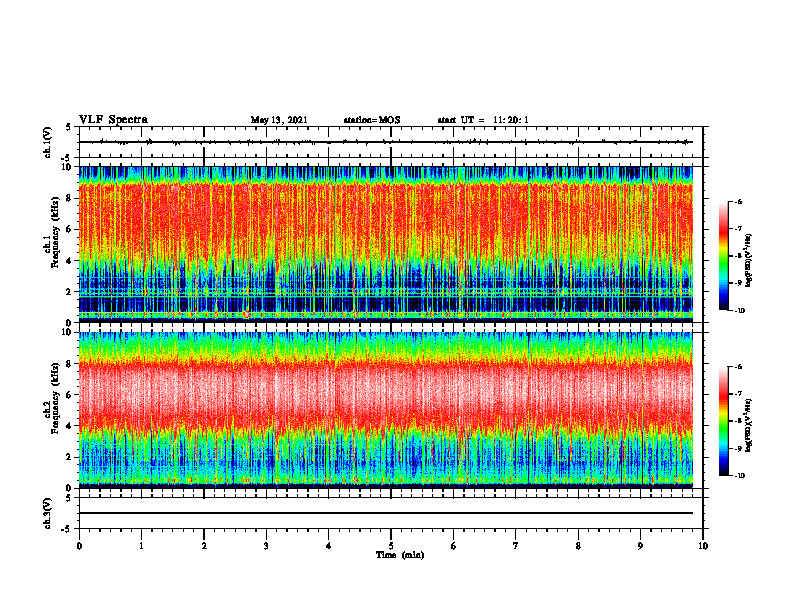Image resolution: width=792 pixels, height=612 pixels.
Task: Click the "8" kHz tick of ch.1 axis
Action: click(x=69, y=198)
